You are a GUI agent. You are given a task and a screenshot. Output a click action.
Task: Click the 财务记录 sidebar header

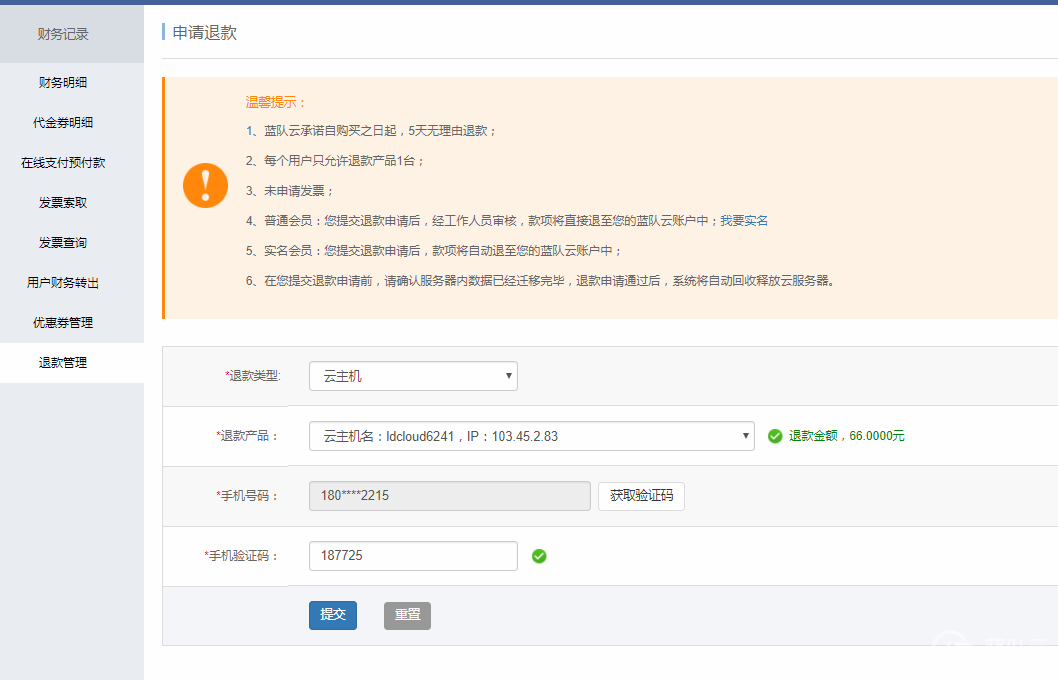tap(63, 34)
